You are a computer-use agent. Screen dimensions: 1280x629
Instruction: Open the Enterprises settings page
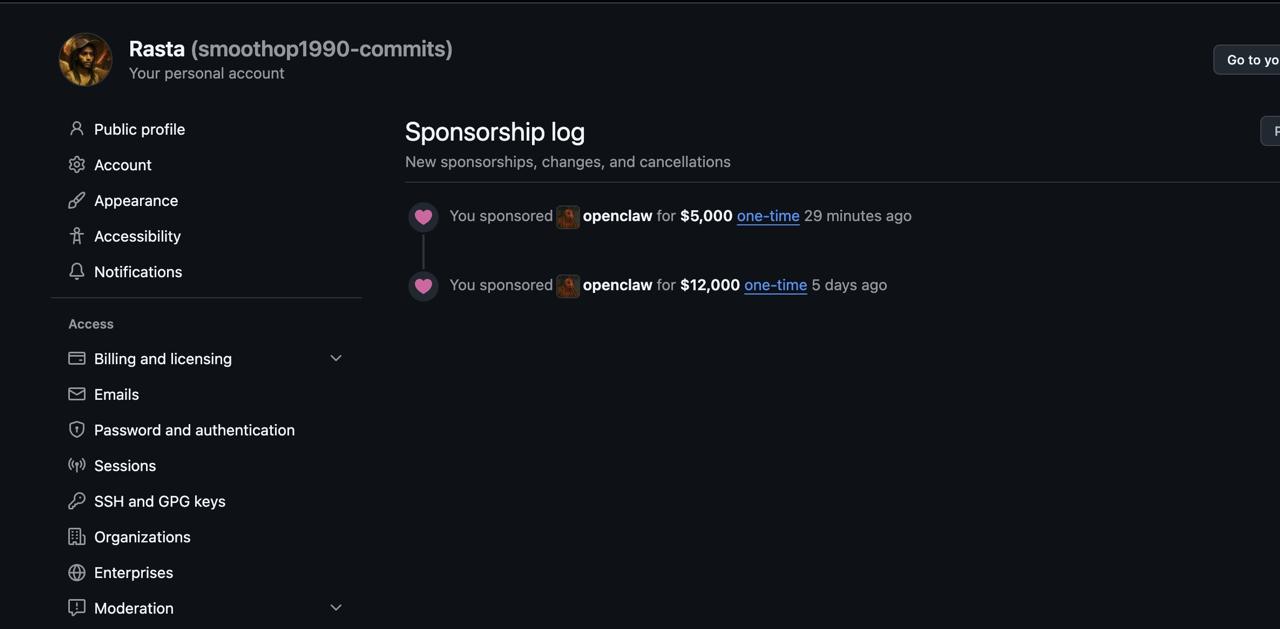(x=133, y=572)
